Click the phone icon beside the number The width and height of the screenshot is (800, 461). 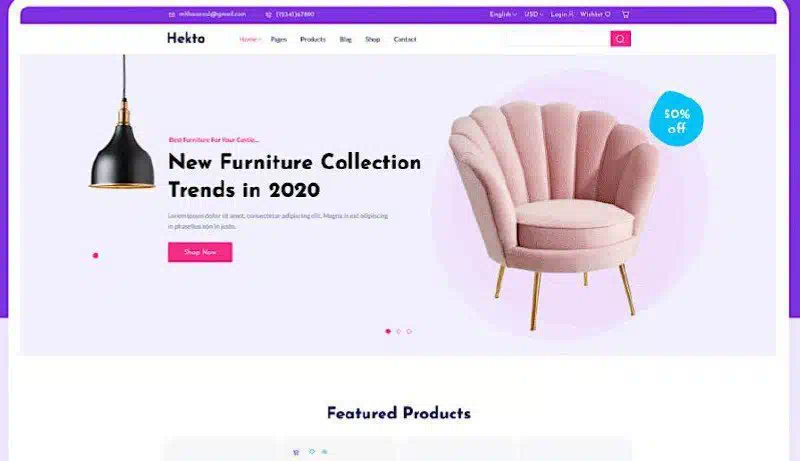(268, 15)
